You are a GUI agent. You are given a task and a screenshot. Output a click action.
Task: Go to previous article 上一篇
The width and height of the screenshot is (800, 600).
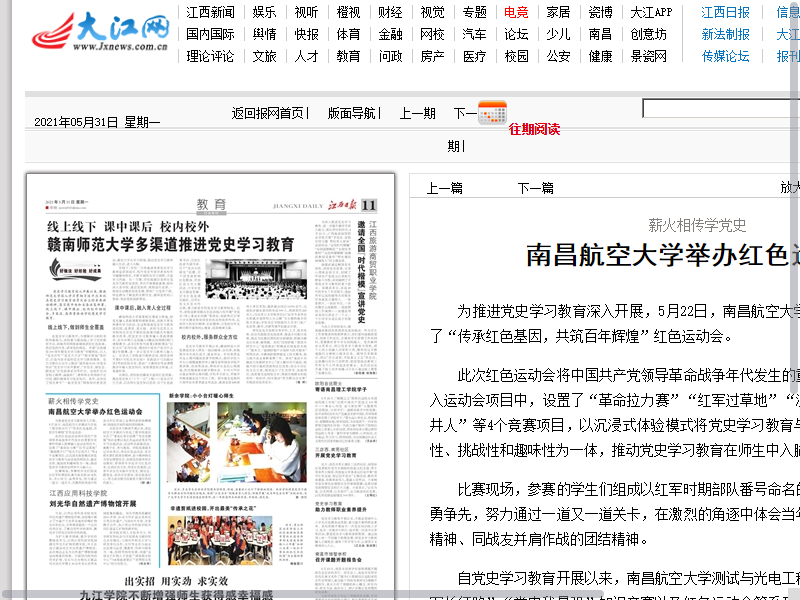pos(445,188)
